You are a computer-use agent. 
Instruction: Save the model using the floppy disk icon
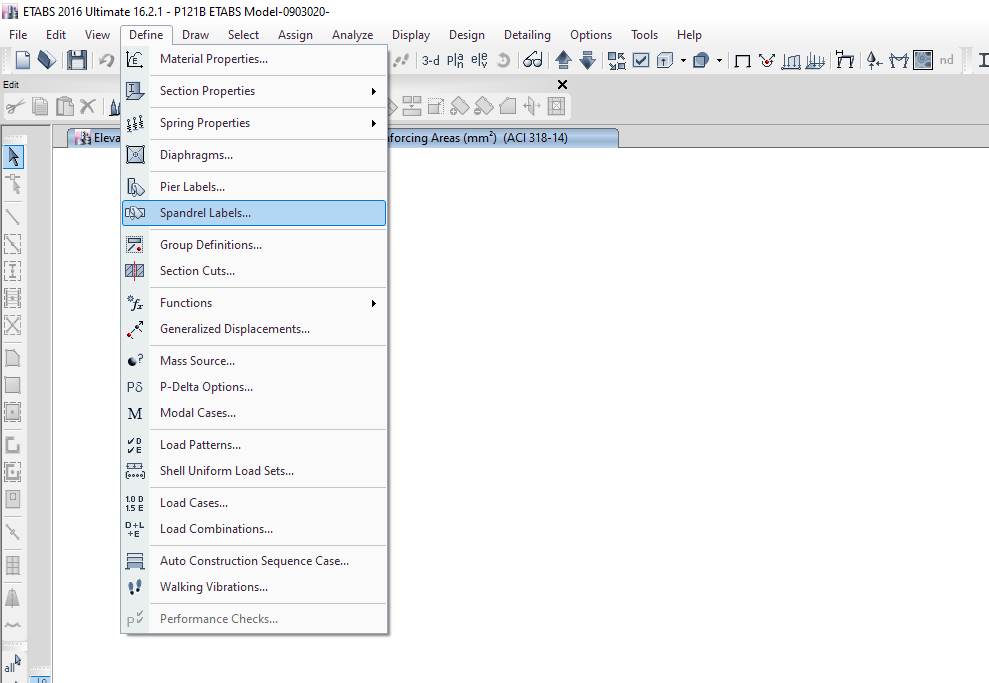pos(76,60)
